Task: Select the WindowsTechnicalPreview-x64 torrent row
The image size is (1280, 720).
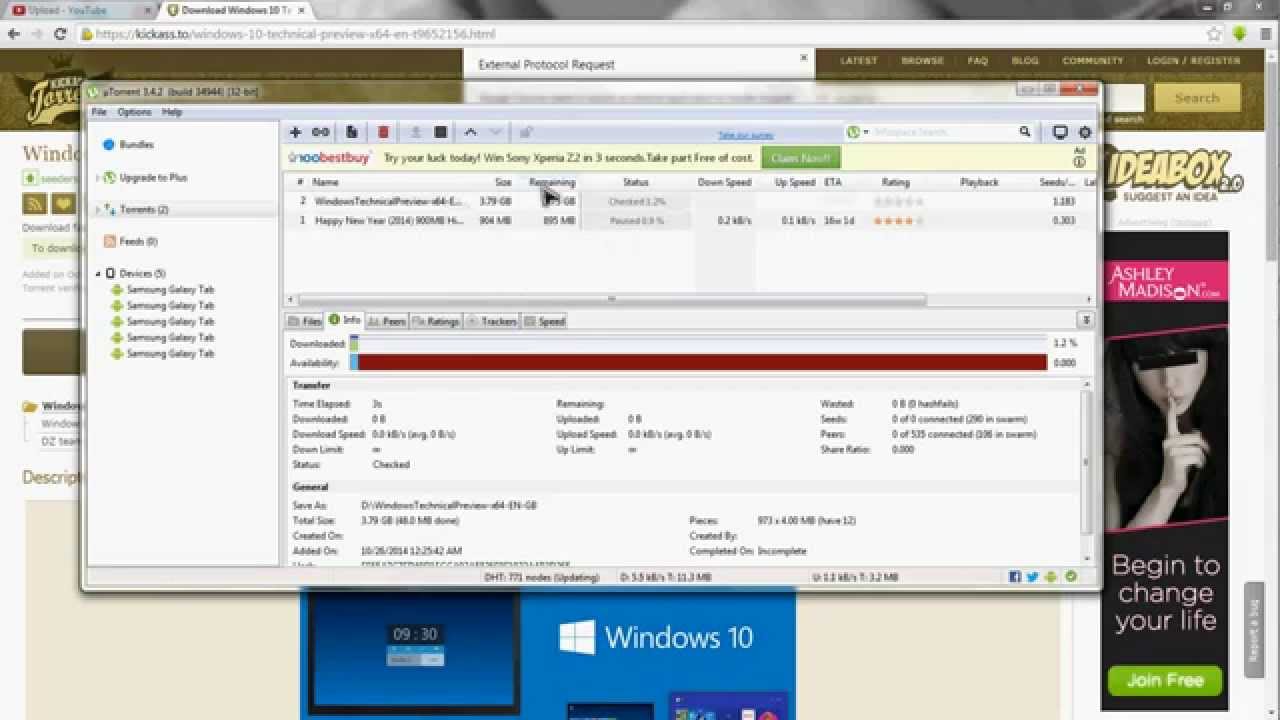Action: (690, 201)
